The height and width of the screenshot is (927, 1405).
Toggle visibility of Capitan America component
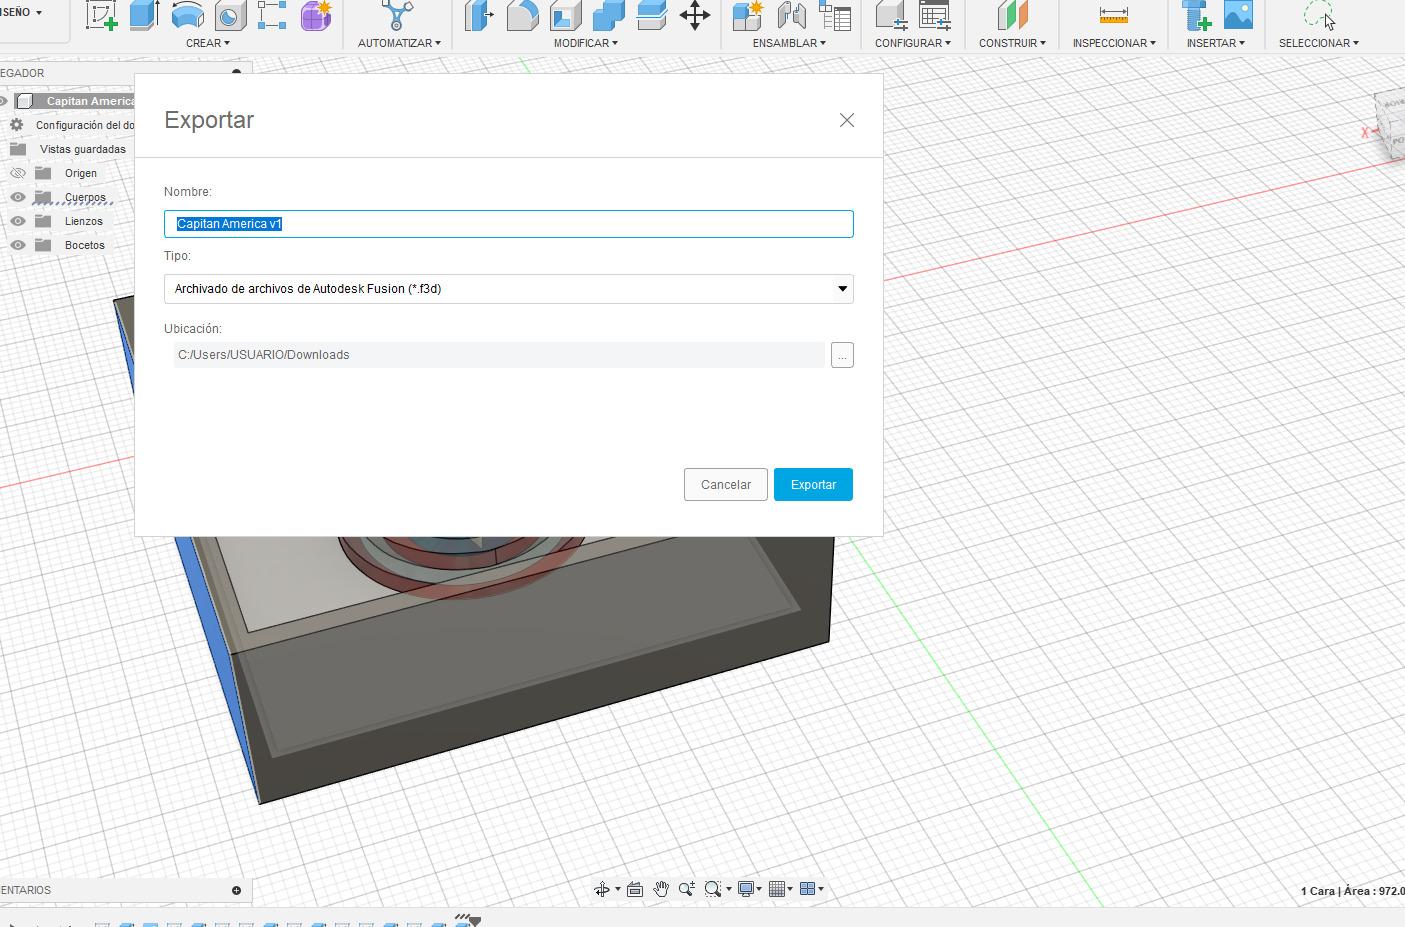point(4,101)
